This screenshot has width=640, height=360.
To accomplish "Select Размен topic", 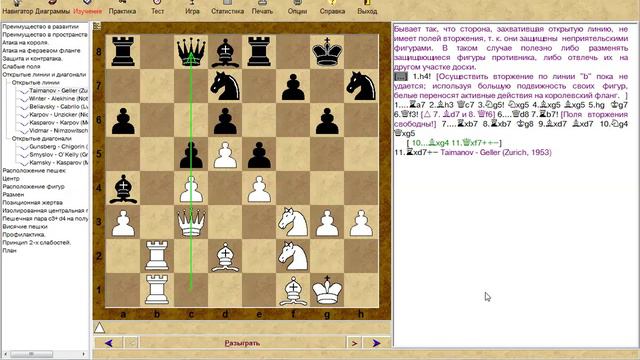I will tap(13, 195).
